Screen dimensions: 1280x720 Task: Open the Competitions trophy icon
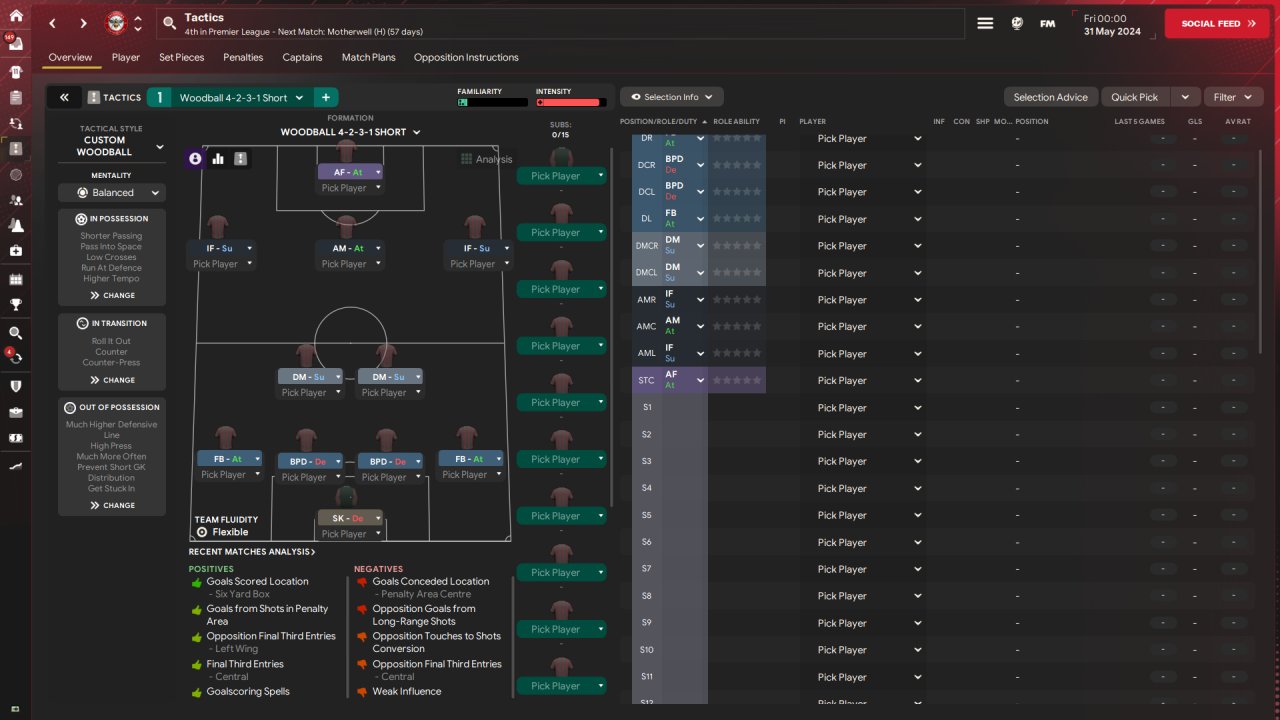tap(15, 305)
